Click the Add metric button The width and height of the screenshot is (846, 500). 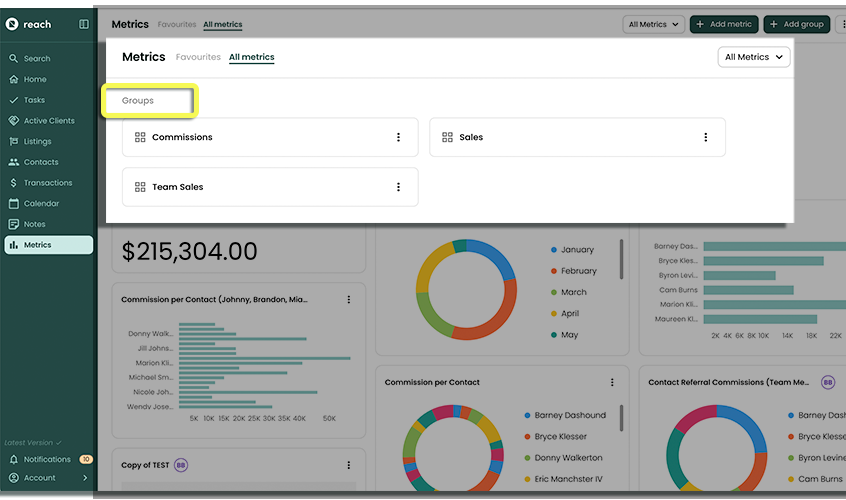(724, 24)
